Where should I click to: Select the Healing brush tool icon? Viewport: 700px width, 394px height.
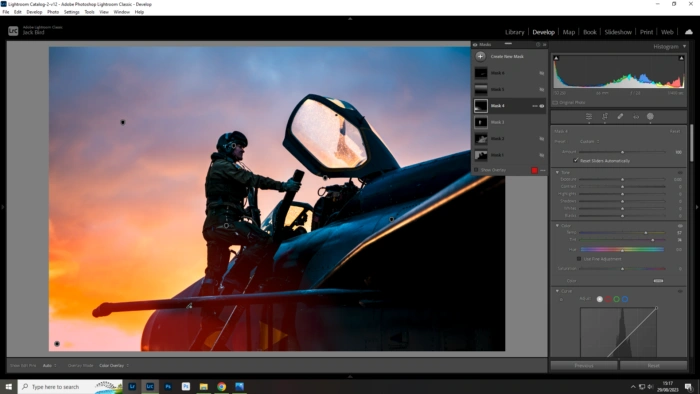[620, 116]
